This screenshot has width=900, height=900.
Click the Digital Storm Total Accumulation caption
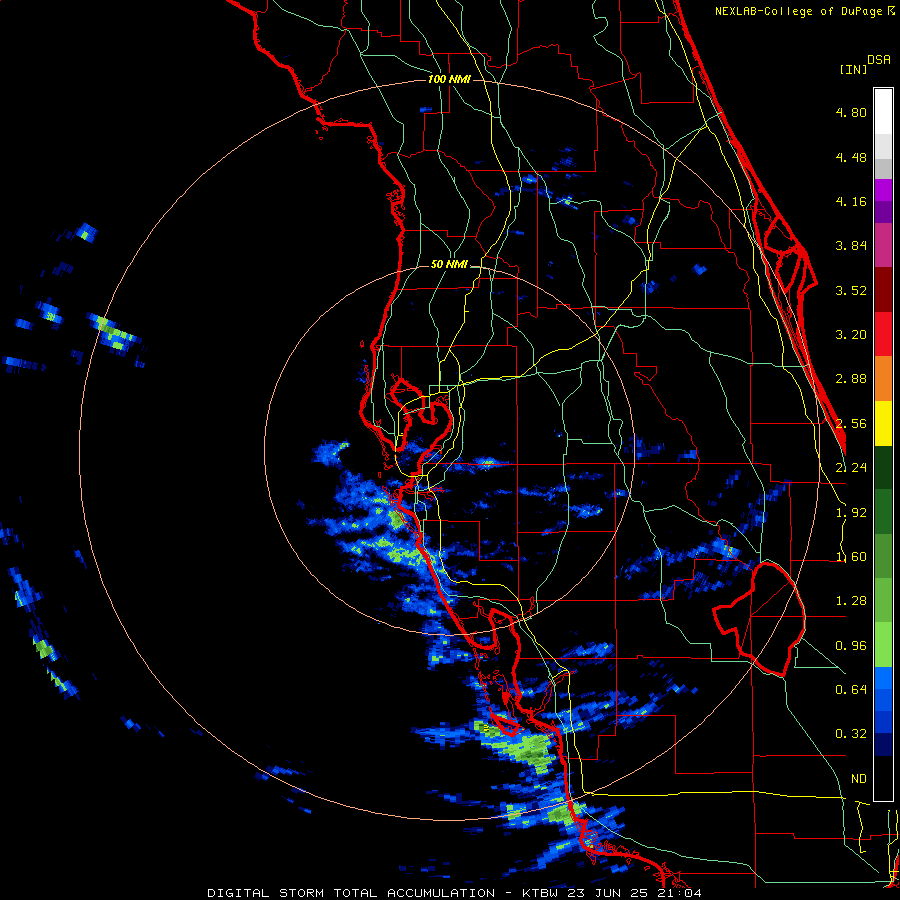click(455, 893)
